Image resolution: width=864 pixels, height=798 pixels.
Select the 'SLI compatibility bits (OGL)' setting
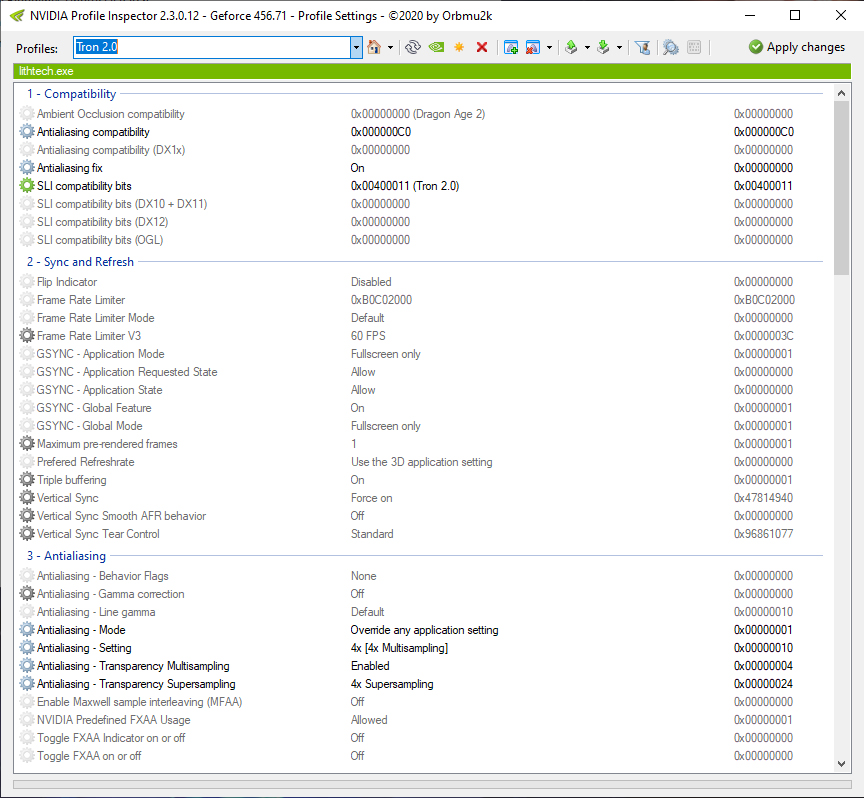click(x=423, y=240)
